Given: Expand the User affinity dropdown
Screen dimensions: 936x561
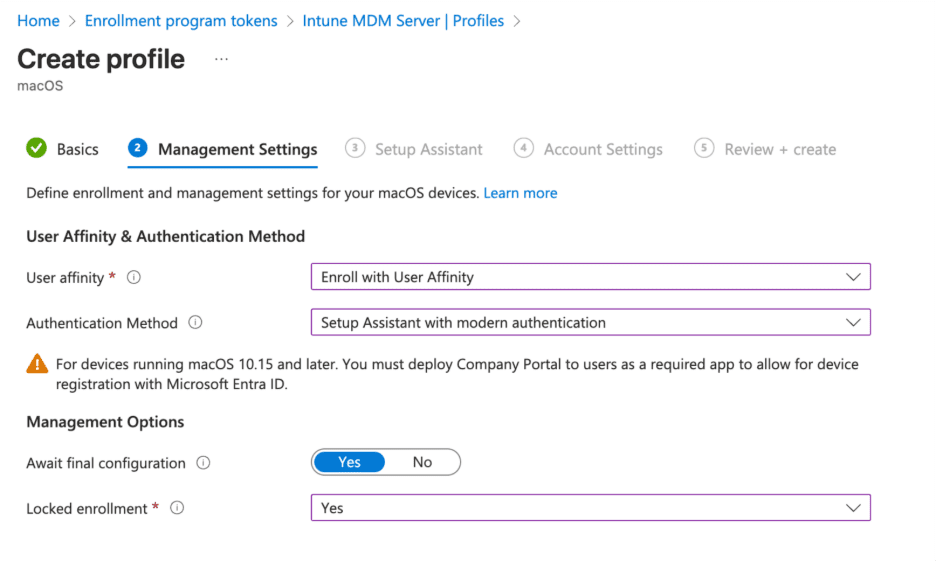Looking at the screenshot, I should point(590,277).
